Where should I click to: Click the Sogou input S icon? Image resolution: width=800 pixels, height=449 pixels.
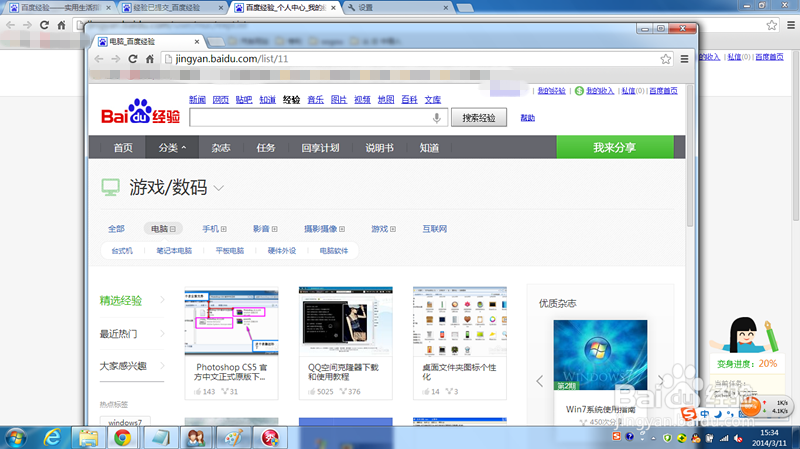(689, 414)
